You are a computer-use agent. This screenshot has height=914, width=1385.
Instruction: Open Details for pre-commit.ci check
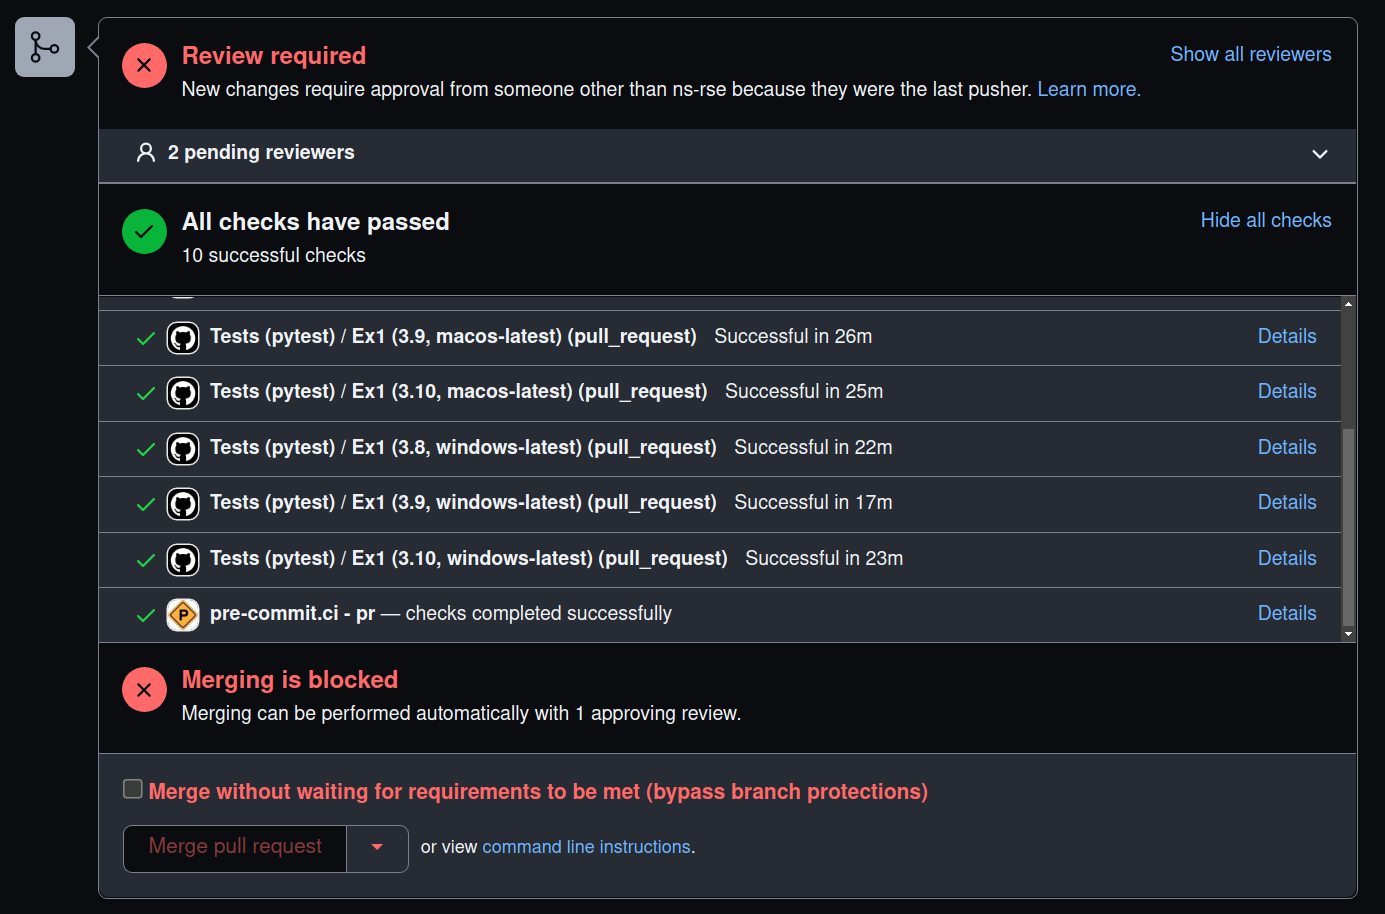coord(1287,613)
